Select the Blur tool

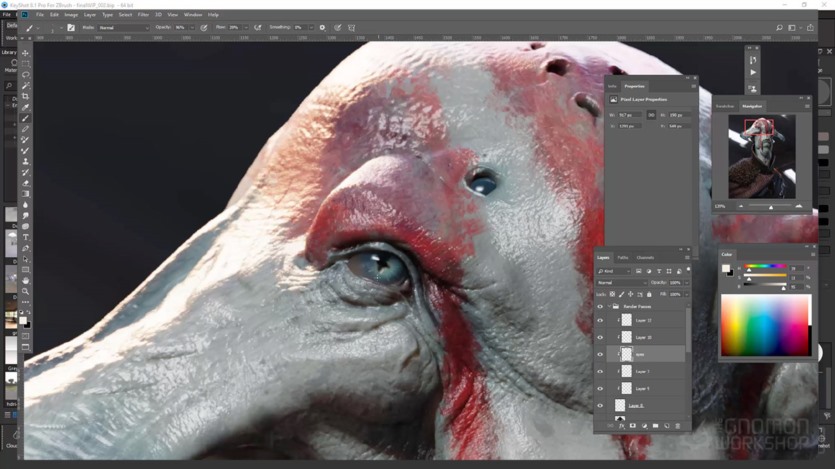[26, 205]
